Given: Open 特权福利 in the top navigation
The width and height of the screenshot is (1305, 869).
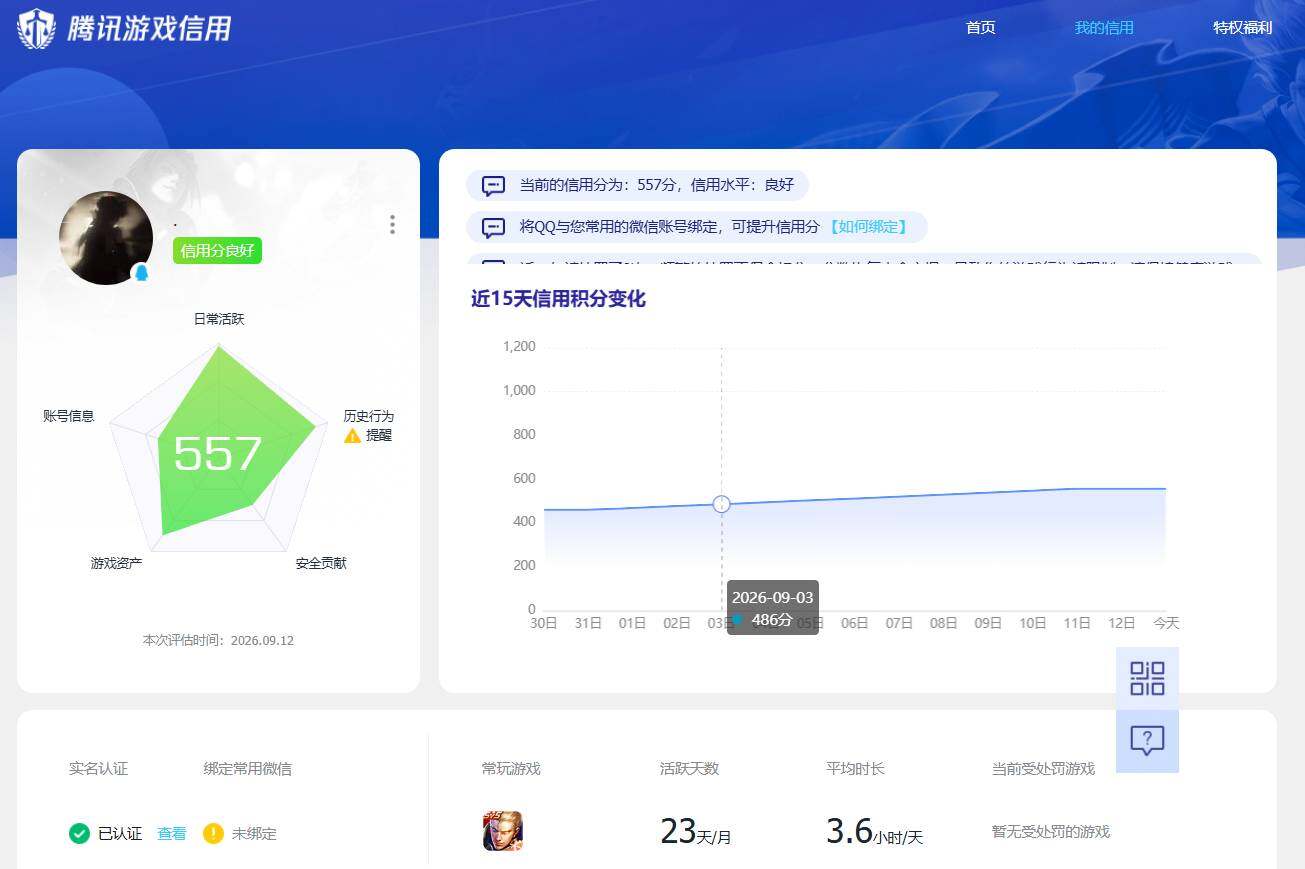Looking at the screenshot, I should 1242,27.
